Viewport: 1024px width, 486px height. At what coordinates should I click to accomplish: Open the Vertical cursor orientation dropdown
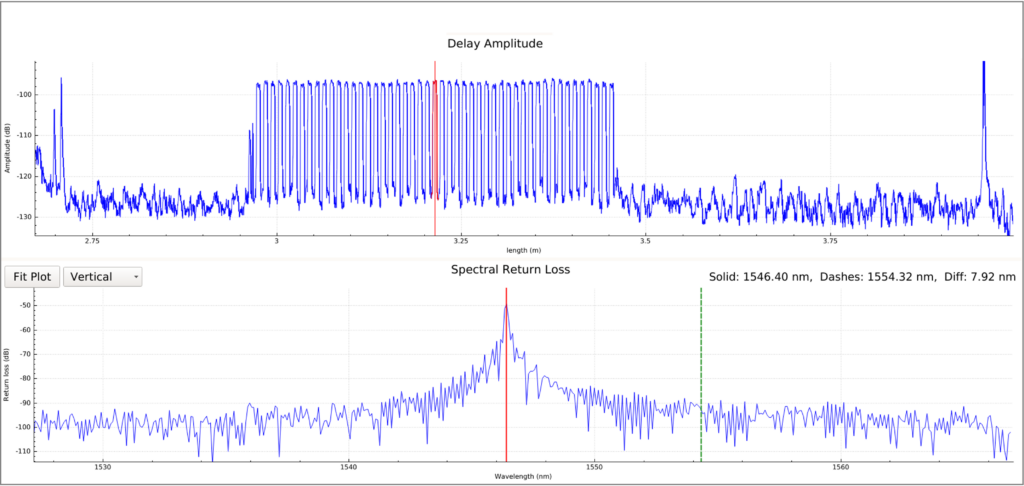click(103, 276)
